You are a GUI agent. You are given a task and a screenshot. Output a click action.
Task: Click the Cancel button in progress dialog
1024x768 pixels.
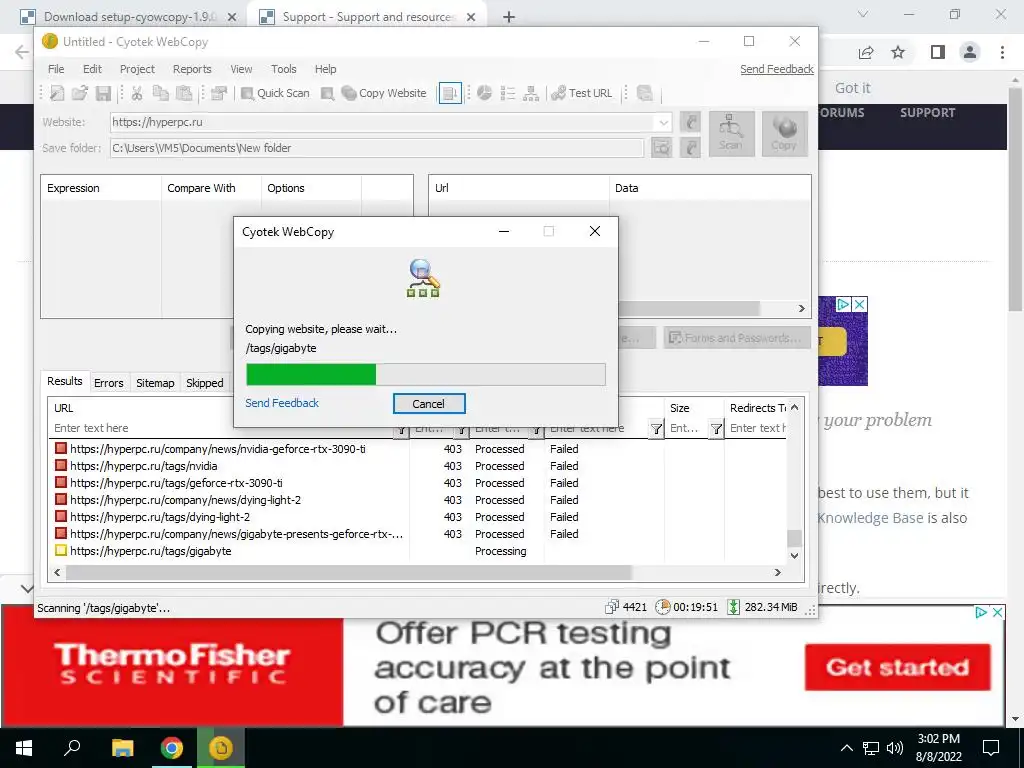(429, 404)
